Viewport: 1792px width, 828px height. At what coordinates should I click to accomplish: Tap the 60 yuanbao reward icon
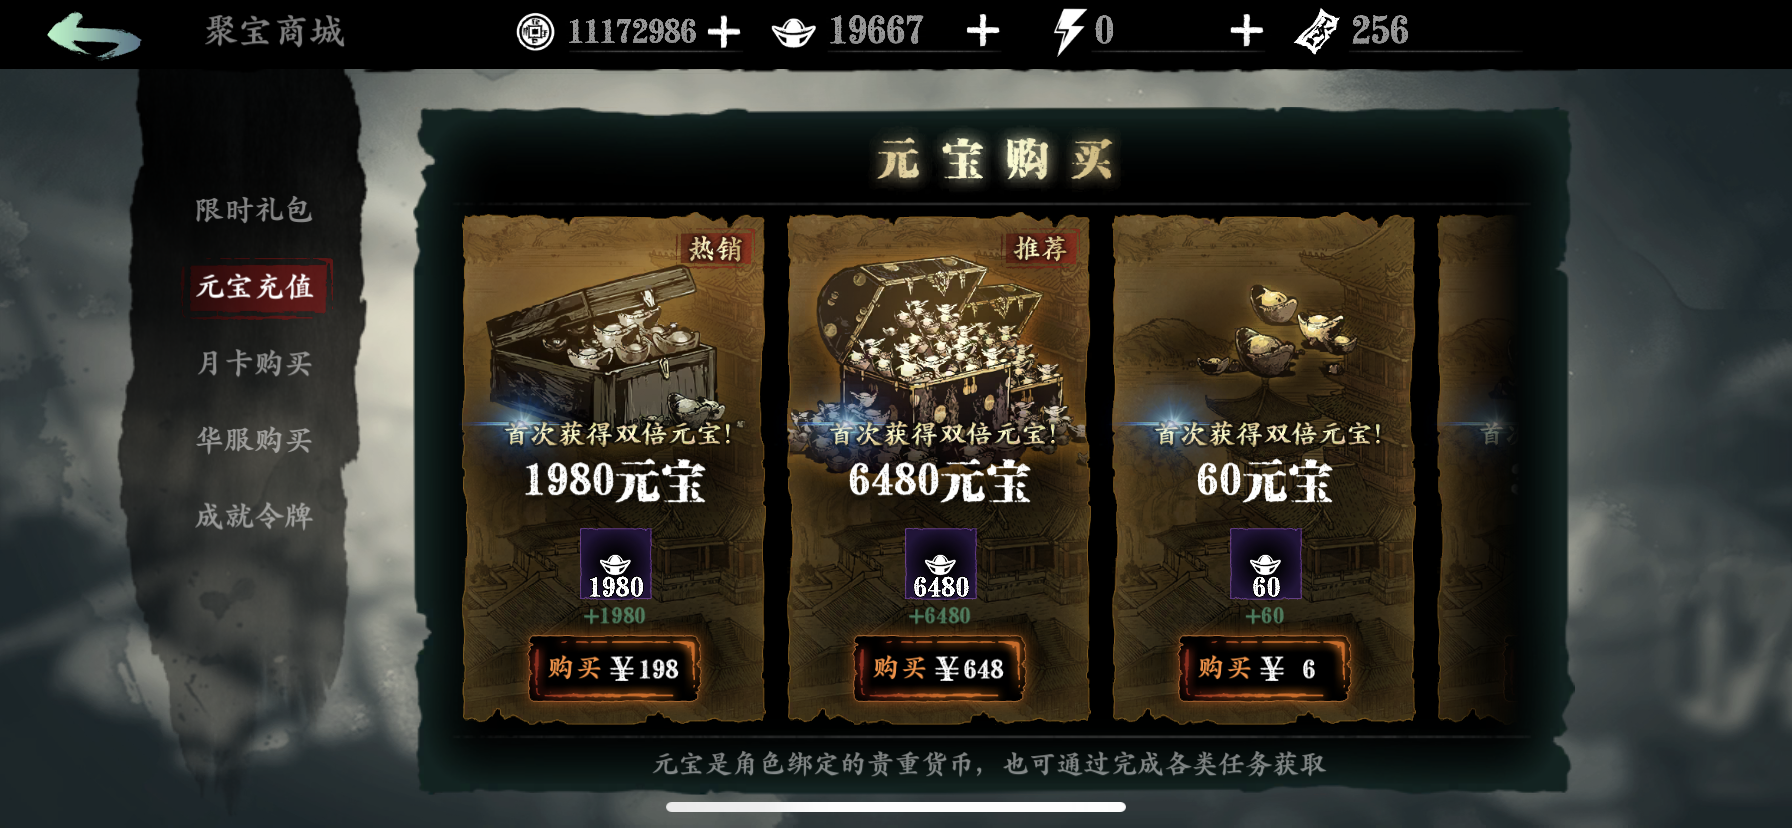pos(1266,564)
